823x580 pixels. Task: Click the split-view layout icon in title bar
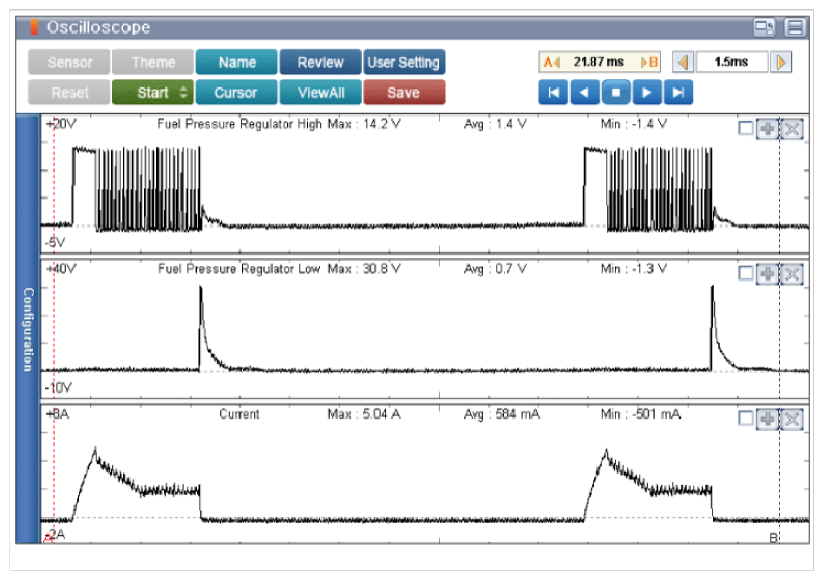[795, 27]
